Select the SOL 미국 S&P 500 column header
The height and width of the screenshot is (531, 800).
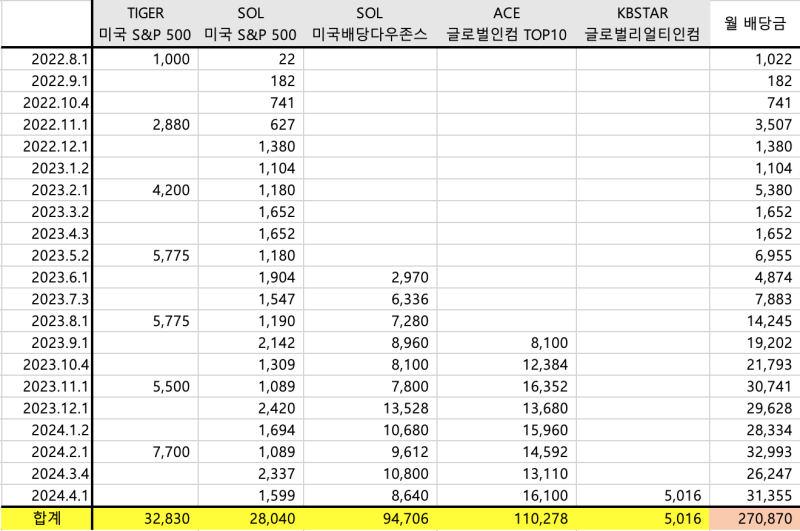(251, 23)
